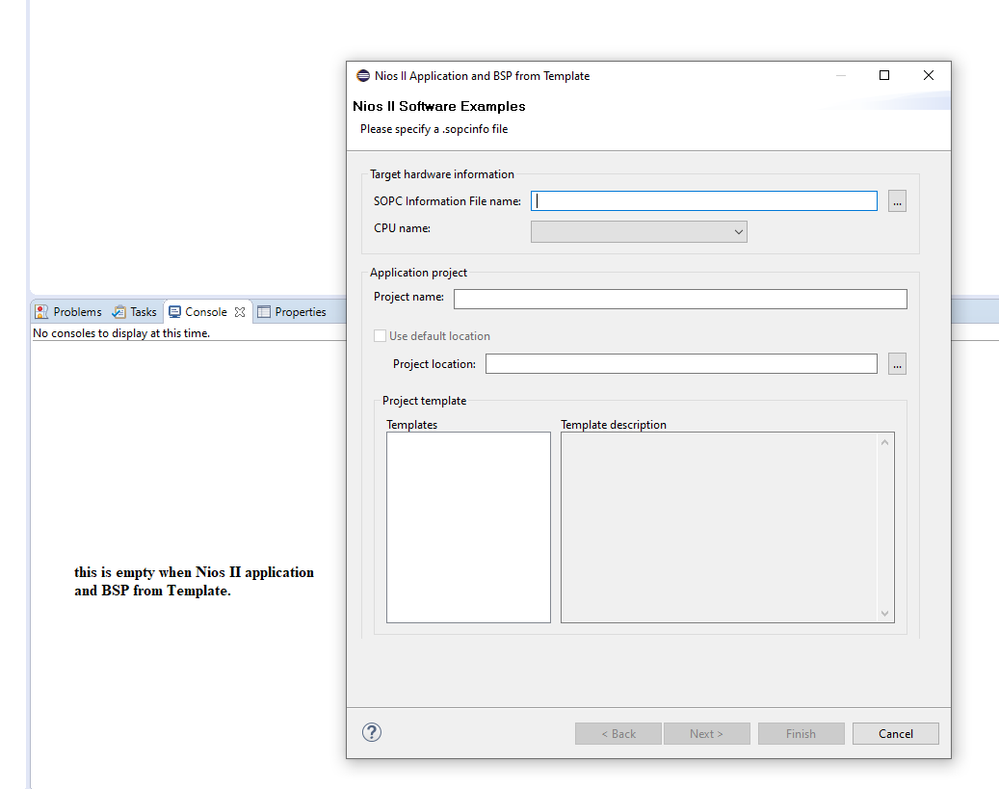This screenshot has width=999, height=789.
Task: Browse for the project location folder
Action: click(x=897, y=364)
